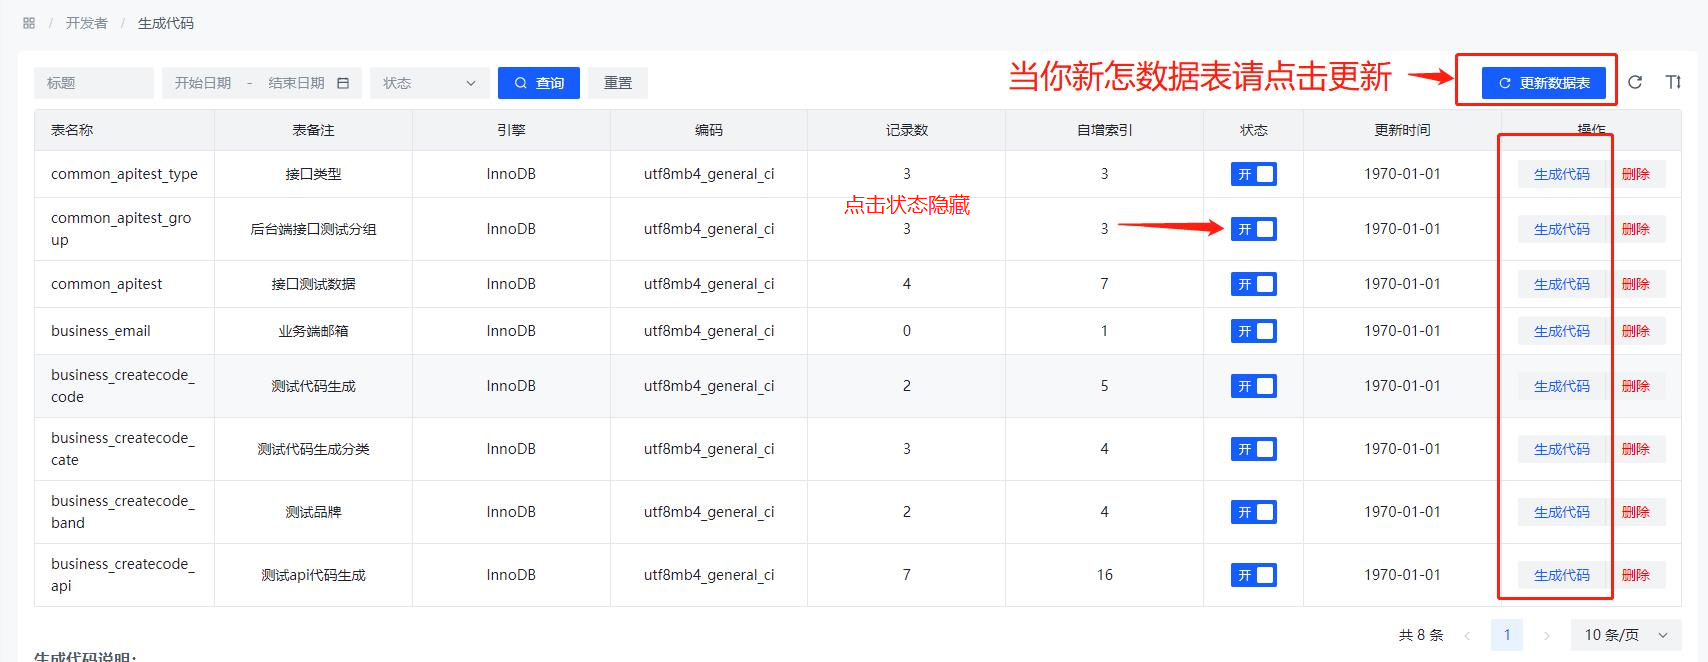The width and height of the screenshot is (1708, 662).
Task: Delete the common_apitest_group row
Action: 1636,229
